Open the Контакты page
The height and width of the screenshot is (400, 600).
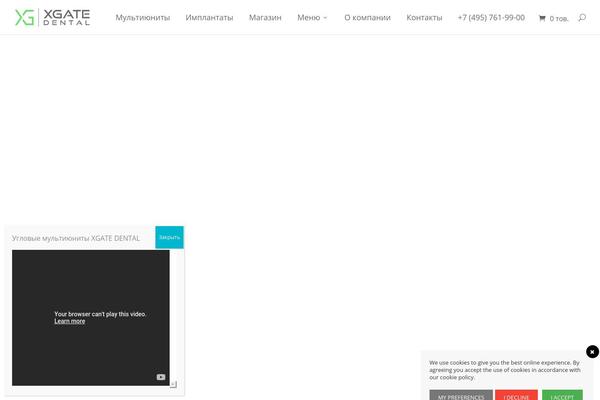pyautogui.click(x=424, y=18)
